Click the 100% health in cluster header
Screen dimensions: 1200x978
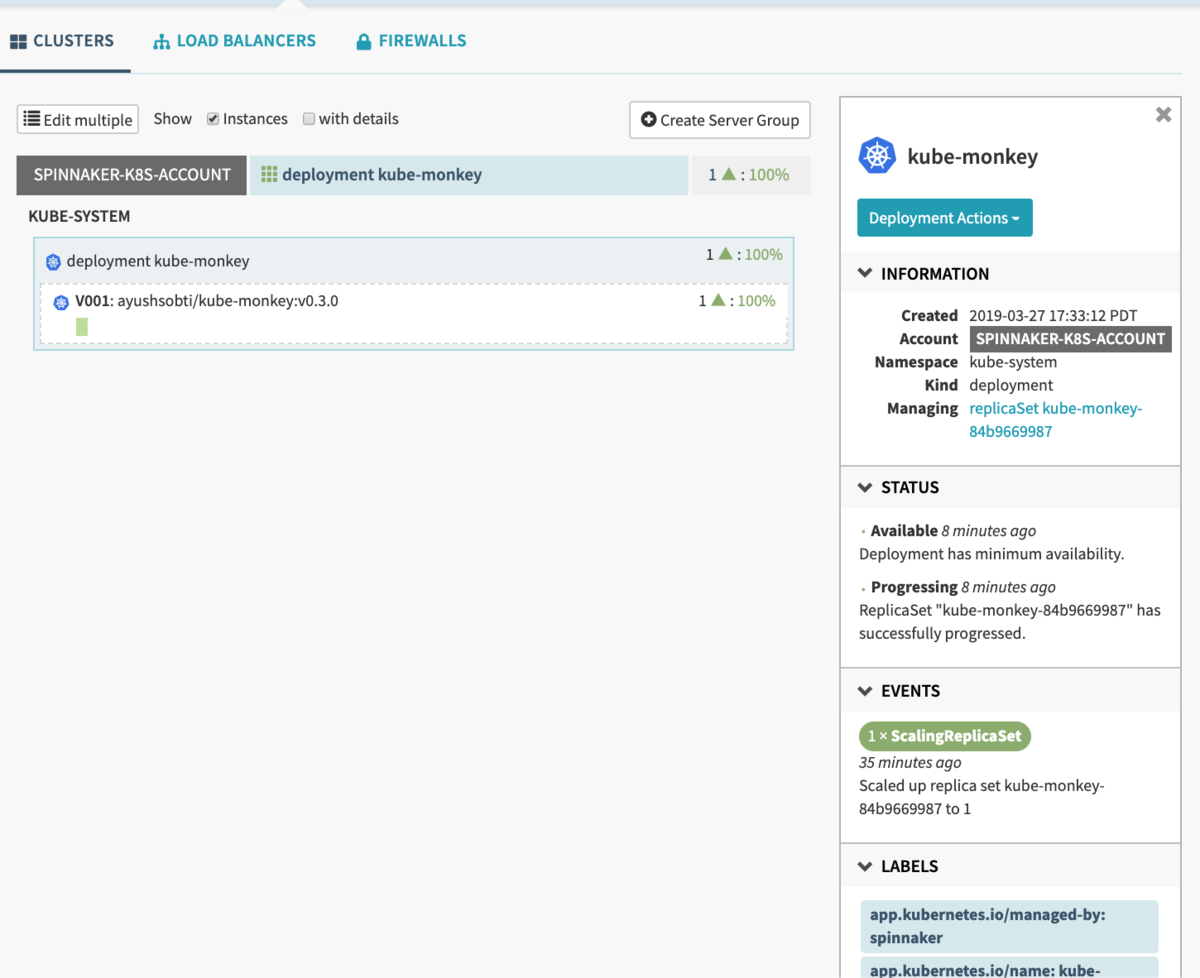[769, 175]
